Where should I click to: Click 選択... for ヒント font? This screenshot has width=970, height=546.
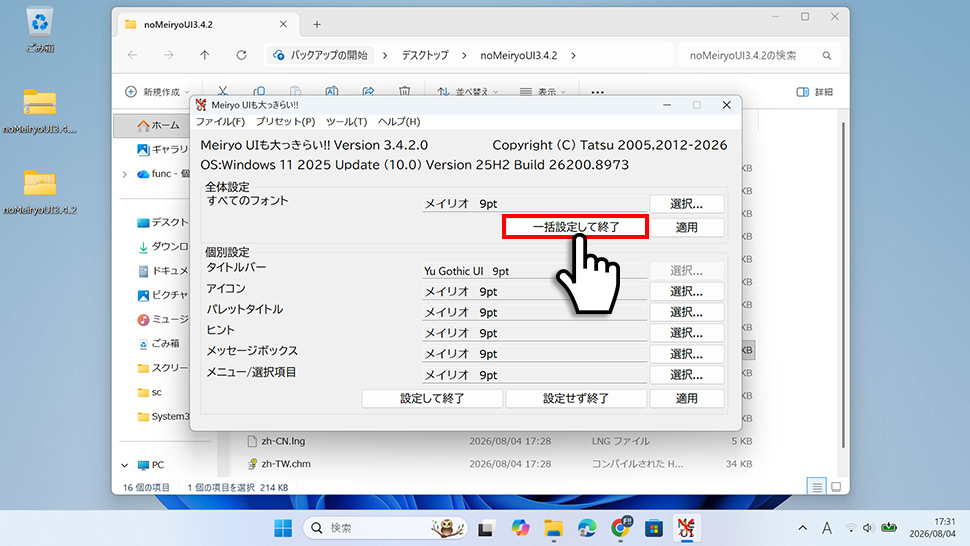[x=687, y=333]
